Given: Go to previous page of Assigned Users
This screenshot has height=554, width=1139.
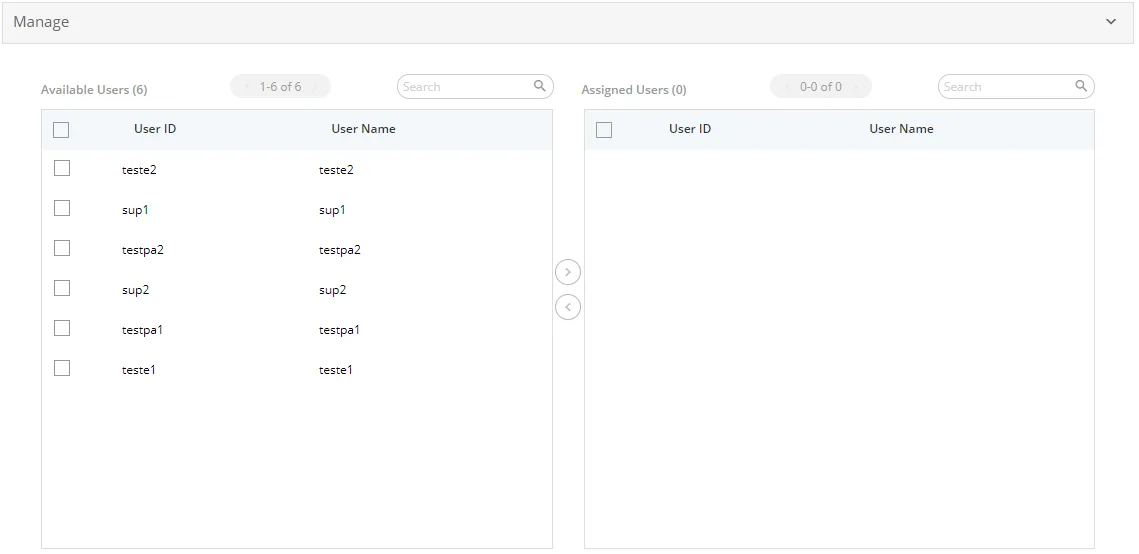Looking at the screenshot, I should point(786,87).
